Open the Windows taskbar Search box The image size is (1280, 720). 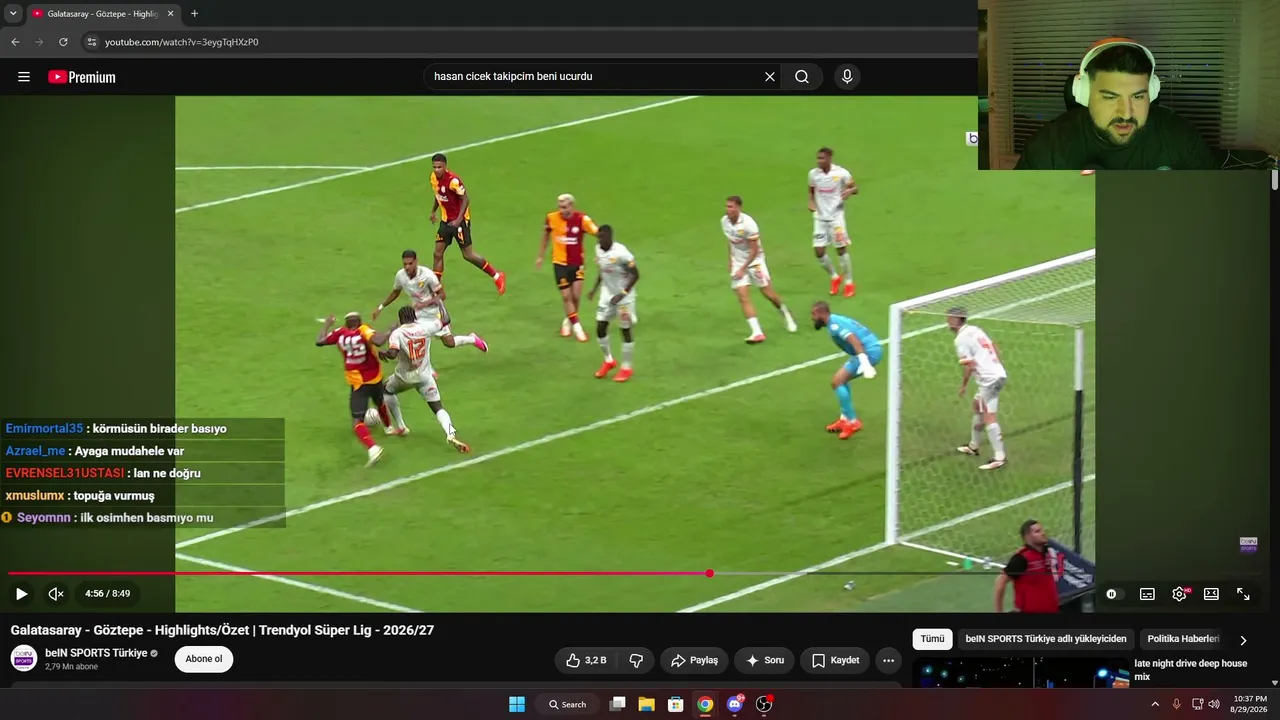coord(567,704)
